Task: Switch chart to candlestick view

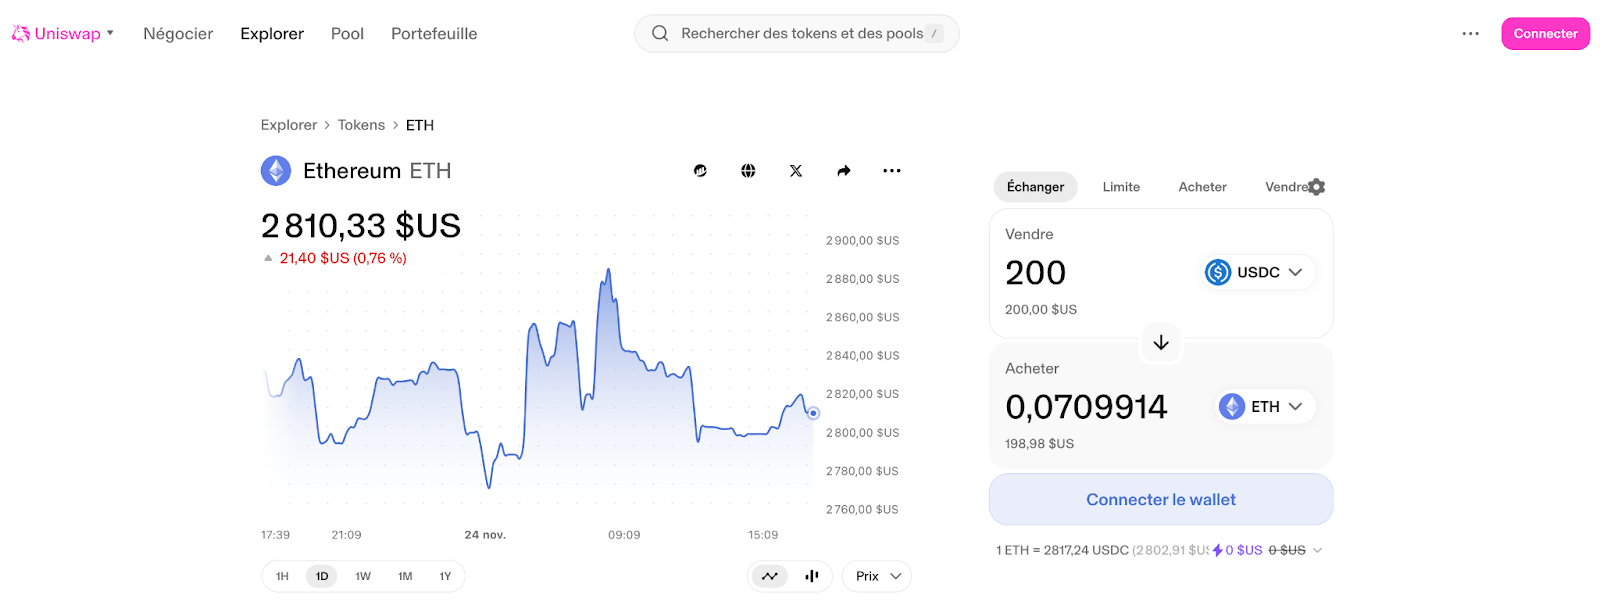Action: [x=812, y=576]
